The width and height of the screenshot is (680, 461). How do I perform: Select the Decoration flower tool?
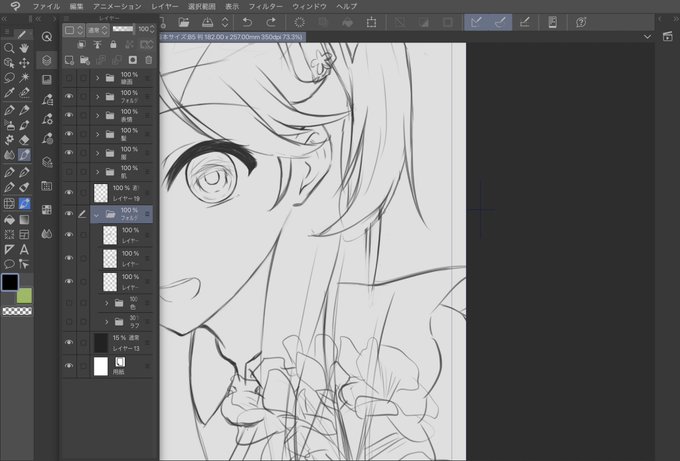click(9, 140)
